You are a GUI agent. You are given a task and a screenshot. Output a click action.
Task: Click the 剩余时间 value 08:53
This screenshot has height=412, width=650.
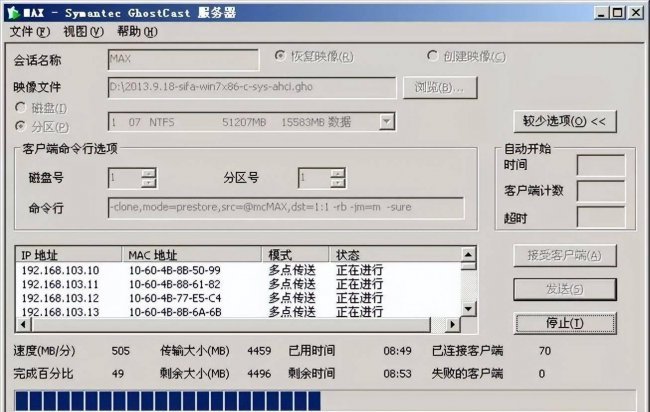[x=397, y=373]
